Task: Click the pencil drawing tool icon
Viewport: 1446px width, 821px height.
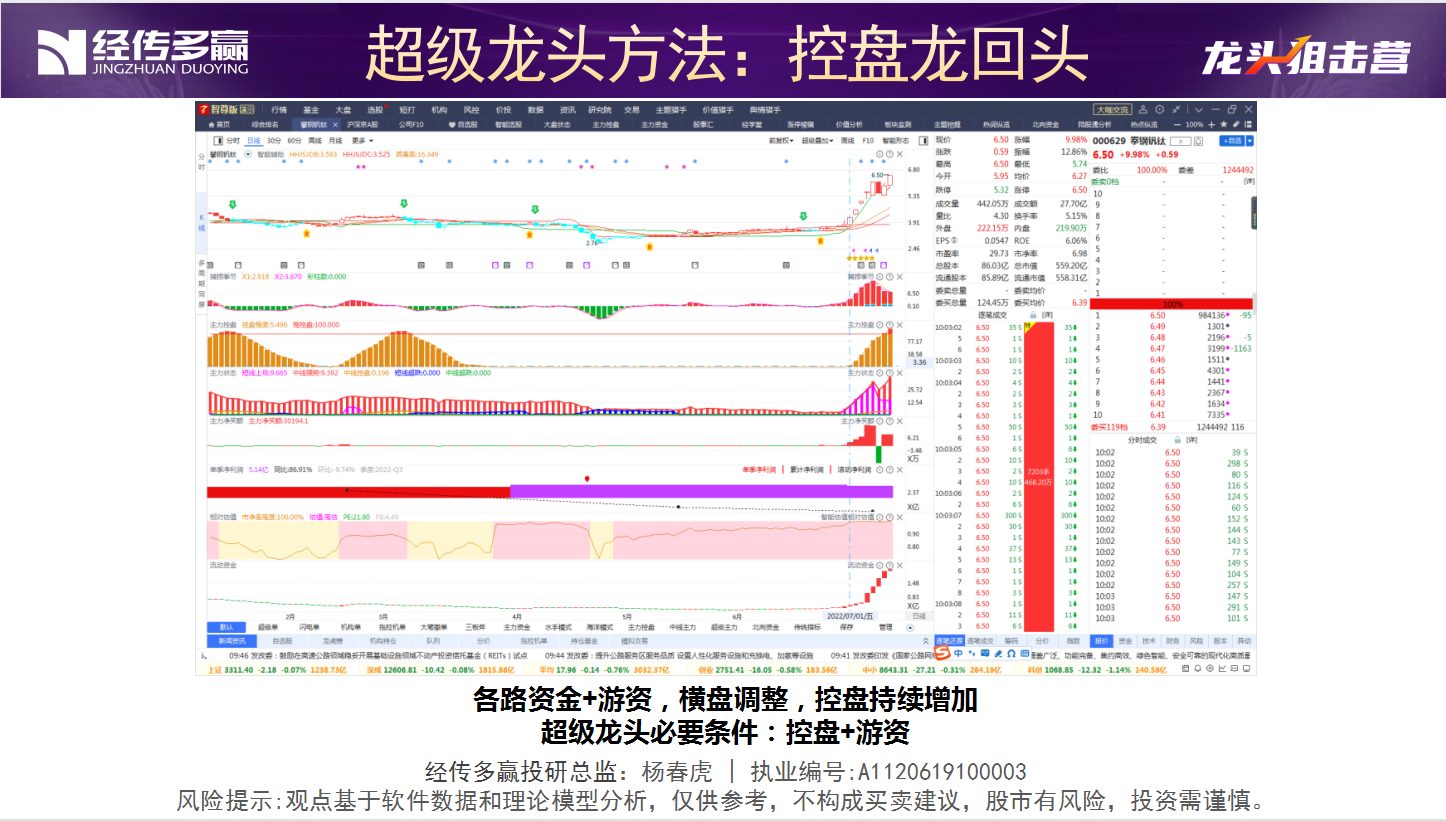Action: [1236, 125]
